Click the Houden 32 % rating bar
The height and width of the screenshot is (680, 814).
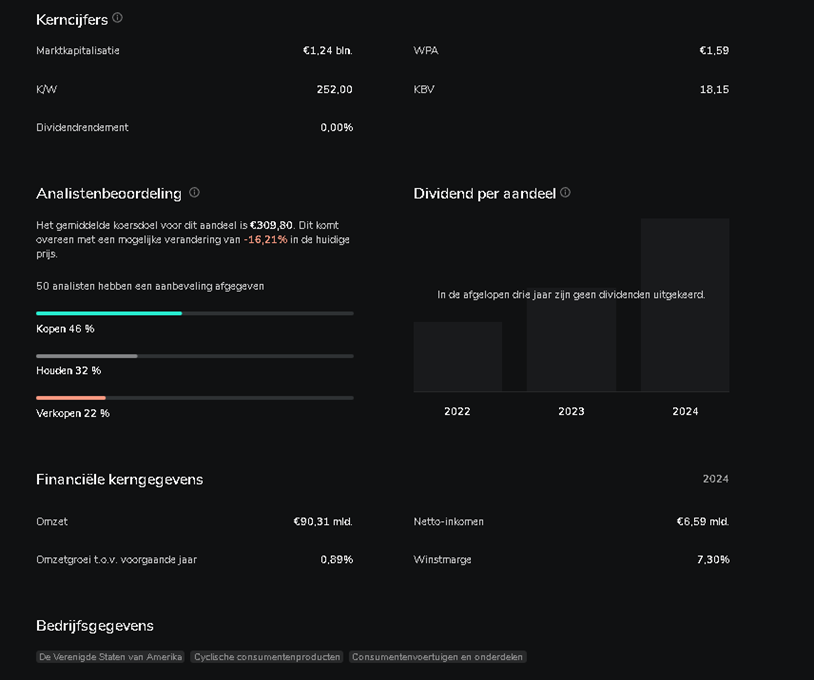tap(194, 355)
